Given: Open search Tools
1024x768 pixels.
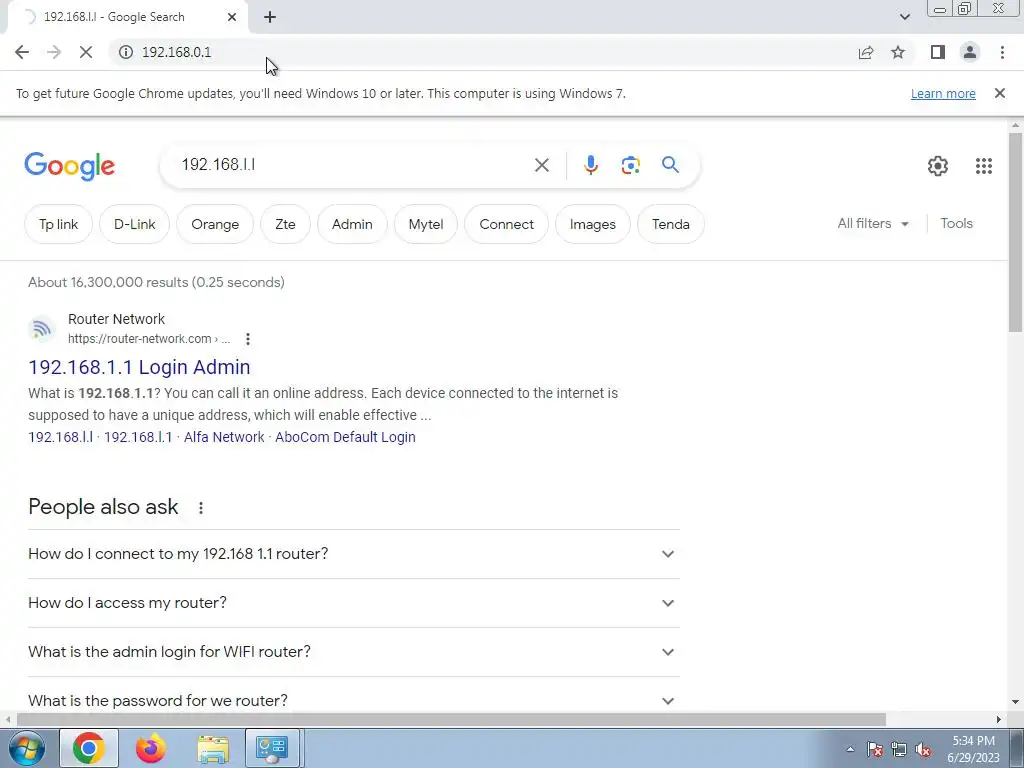Looking at the screenshot, I should click(x=956, y=223).
